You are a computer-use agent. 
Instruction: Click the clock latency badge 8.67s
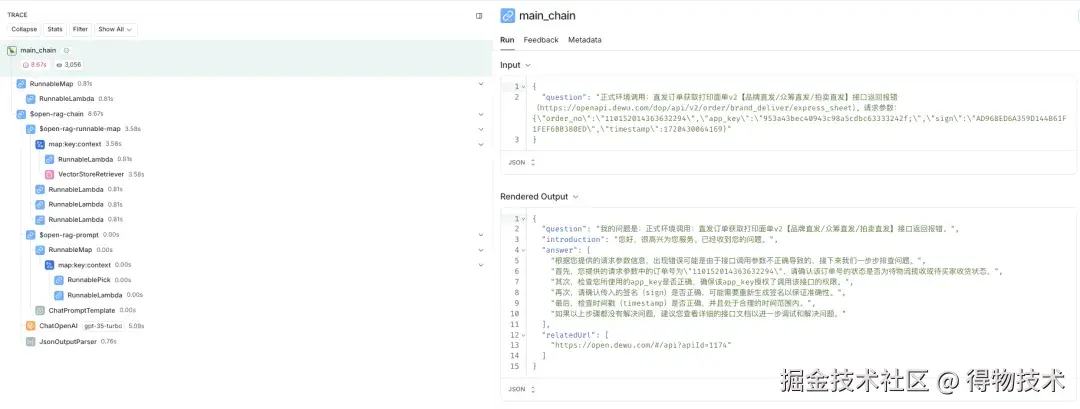pyautogui.click(x=34, y=65)
